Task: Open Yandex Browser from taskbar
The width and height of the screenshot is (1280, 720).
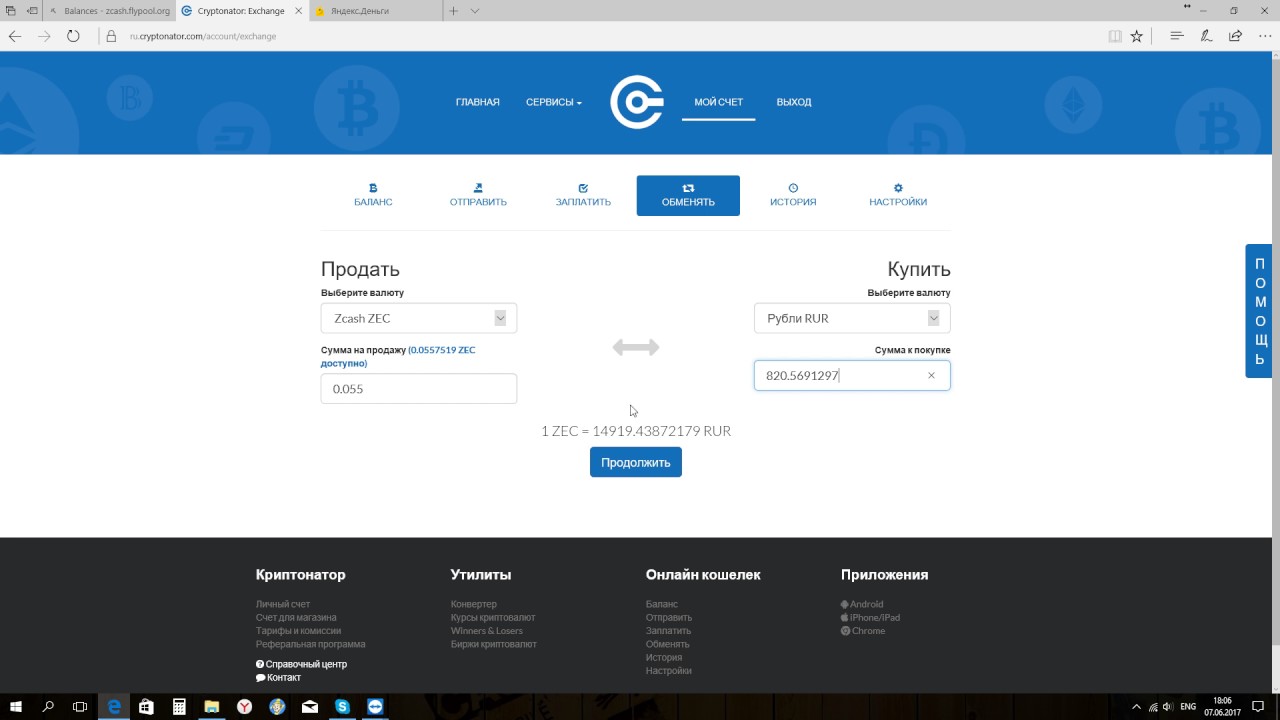Action: click(x=244, y=706)
